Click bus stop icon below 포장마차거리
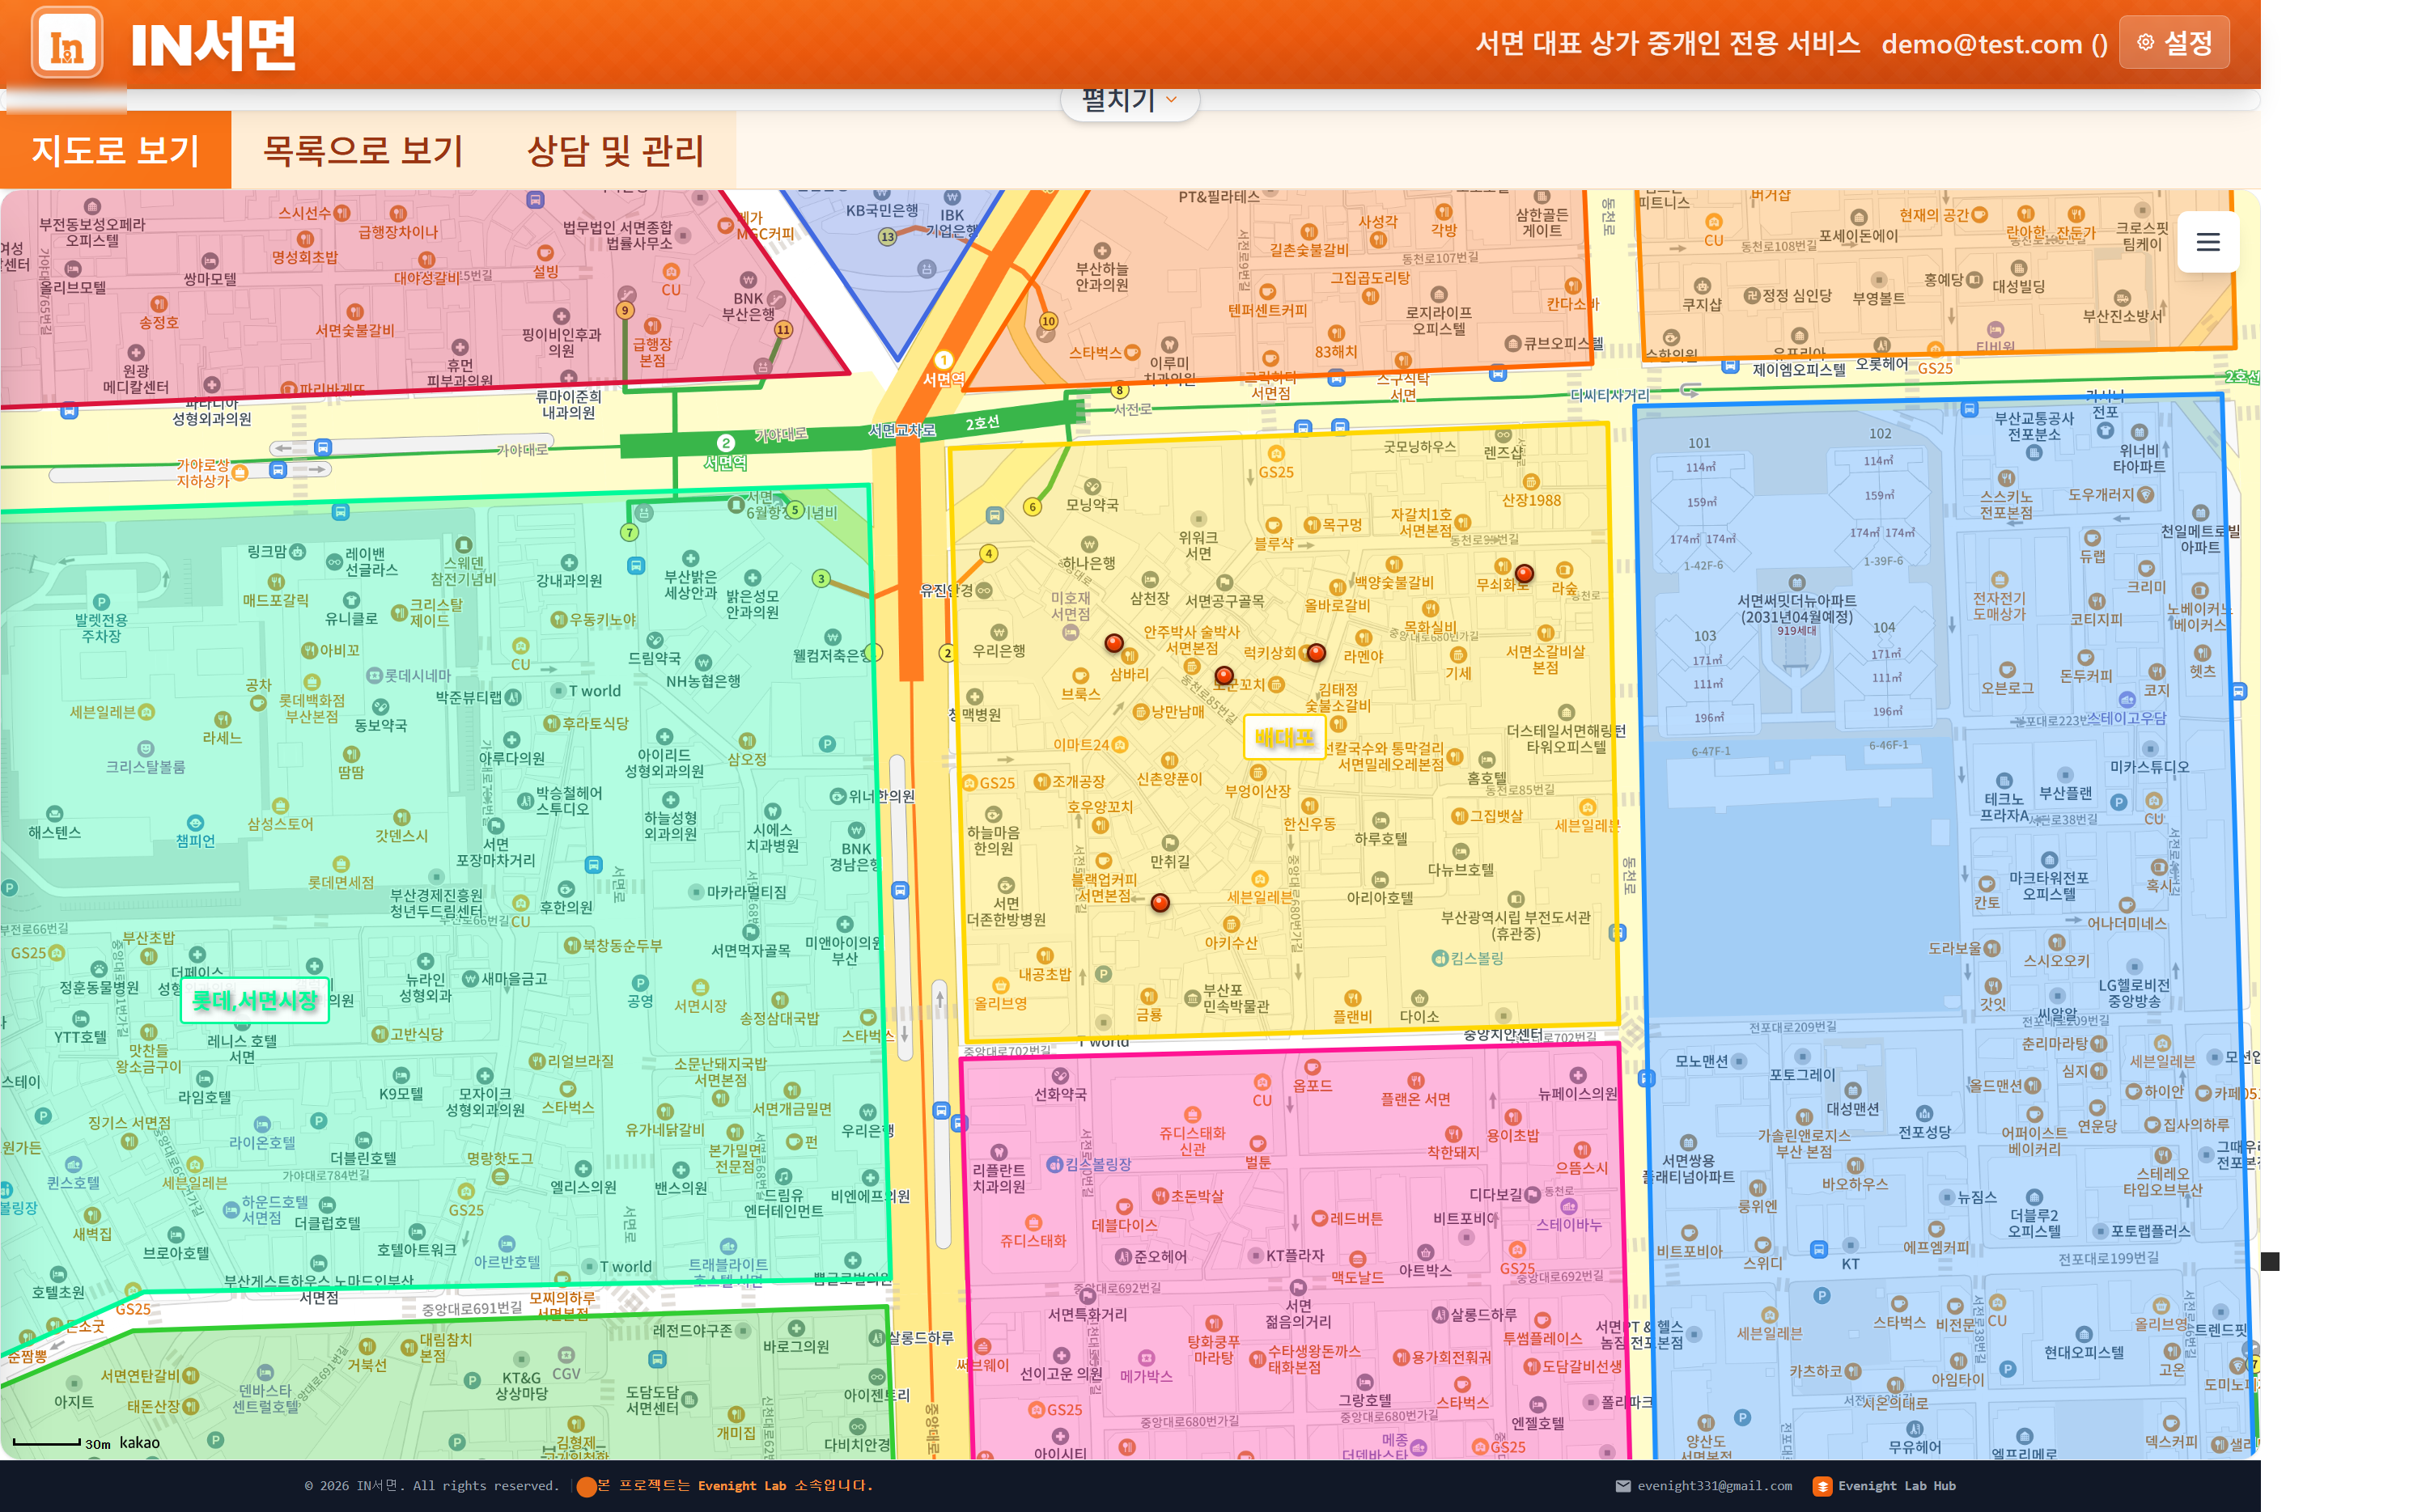This screenshot has width=2426, height=1512. (x=593, y=864)
